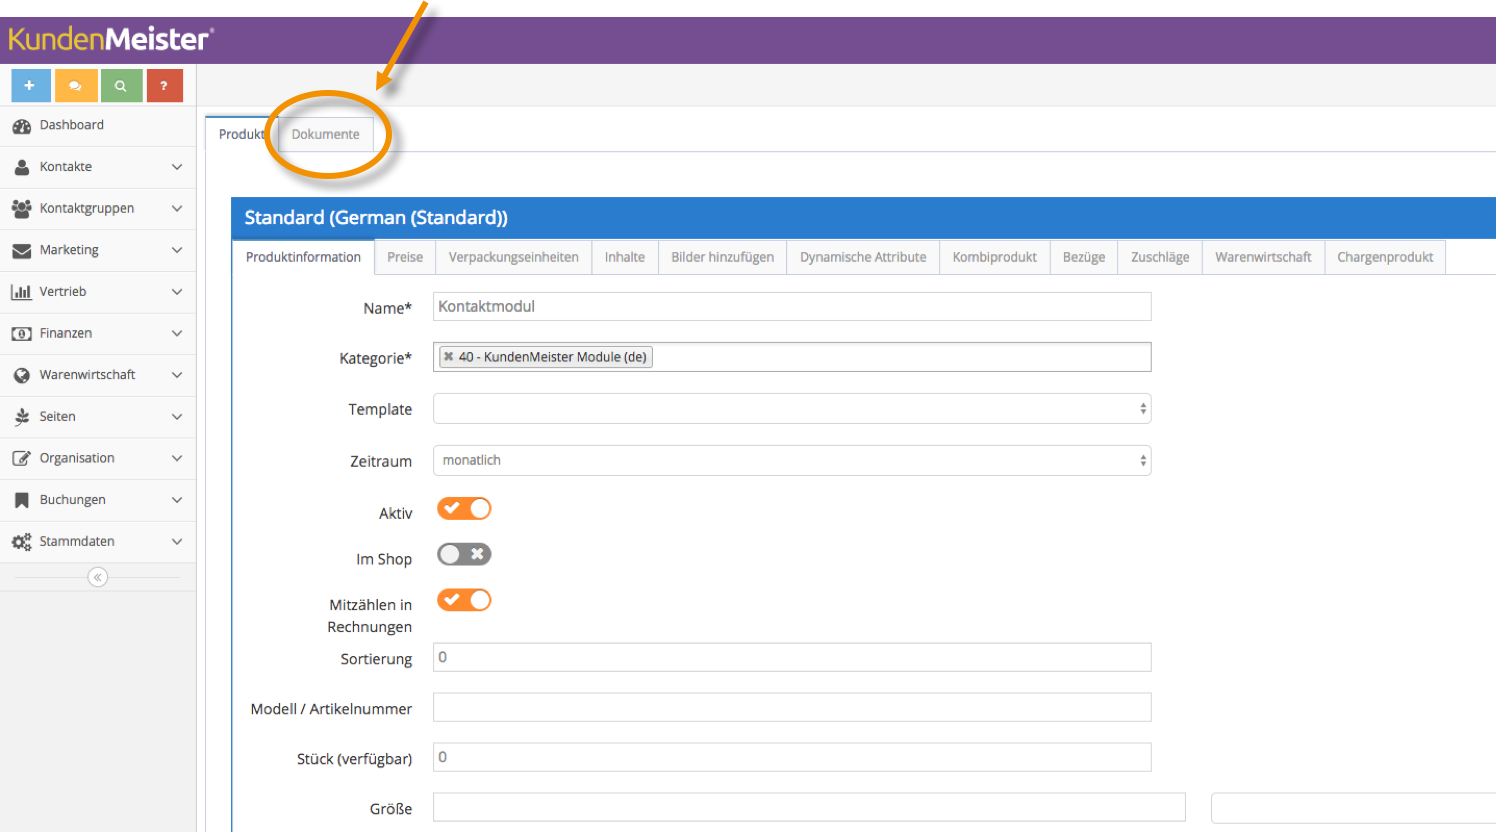The height and width of the screenshot is (832, 1496).
Task: Click the Marketing envelope icon
Action: tap(21, 251)
